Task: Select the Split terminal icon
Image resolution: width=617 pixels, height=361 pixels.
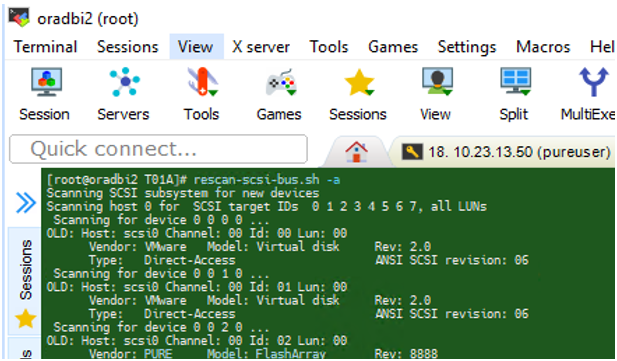Action: (515, 82)
